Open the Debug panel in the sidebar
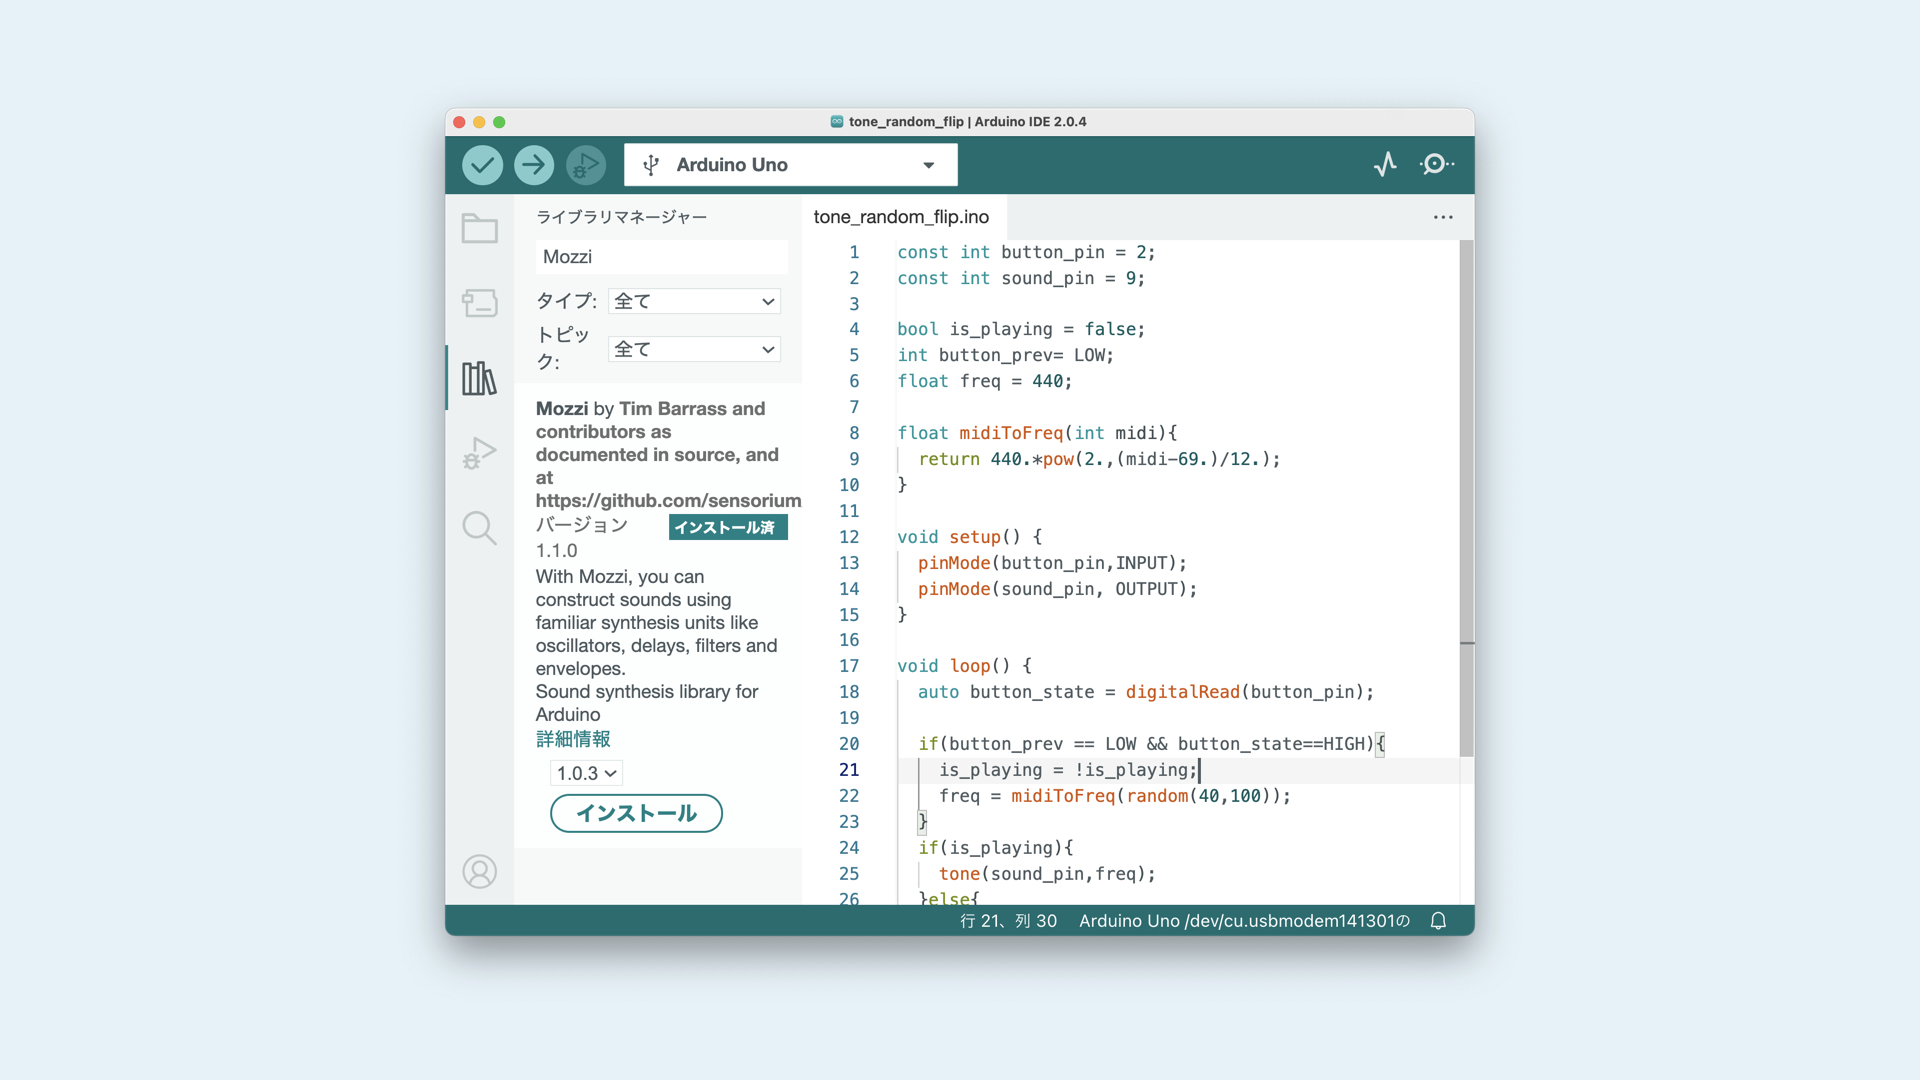The image size is (1920, 1080). [x=480, y=453]
